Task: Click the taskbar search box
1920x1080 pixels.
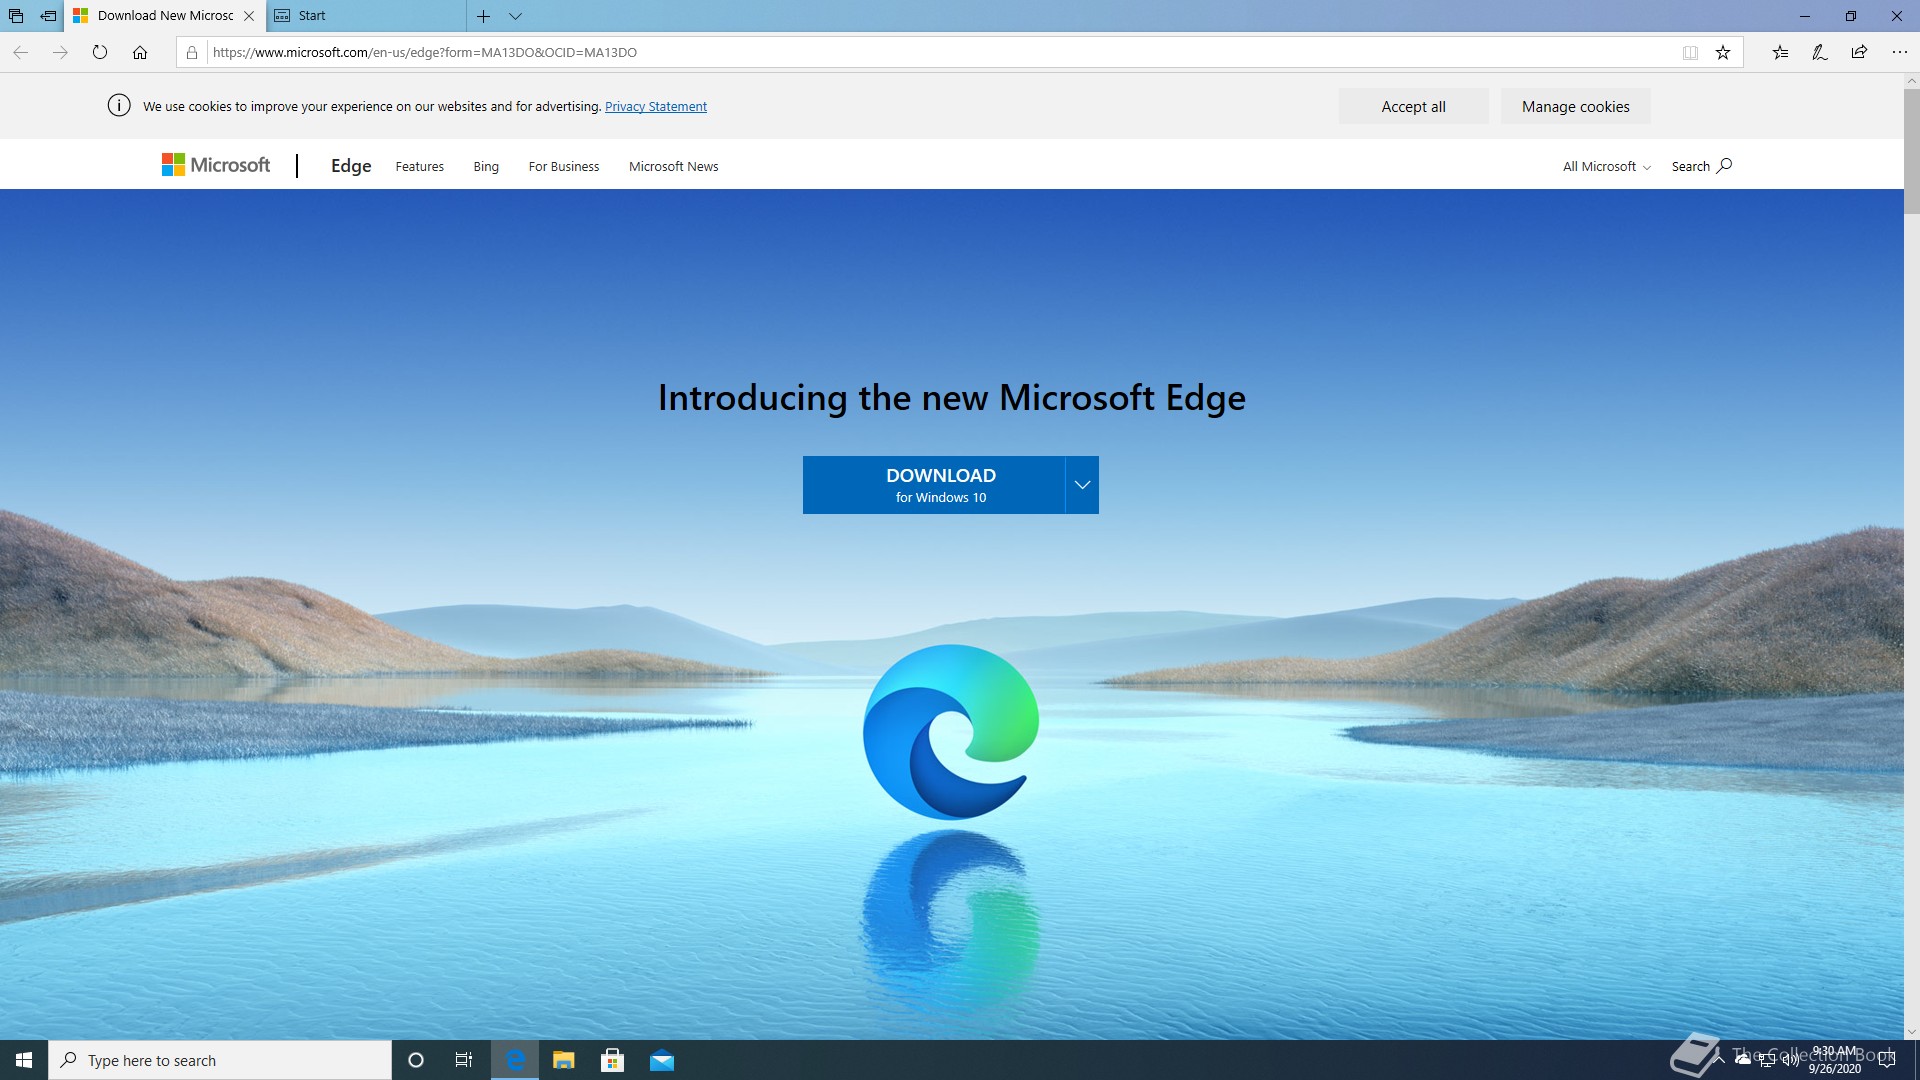Action: click(220, 1060)
